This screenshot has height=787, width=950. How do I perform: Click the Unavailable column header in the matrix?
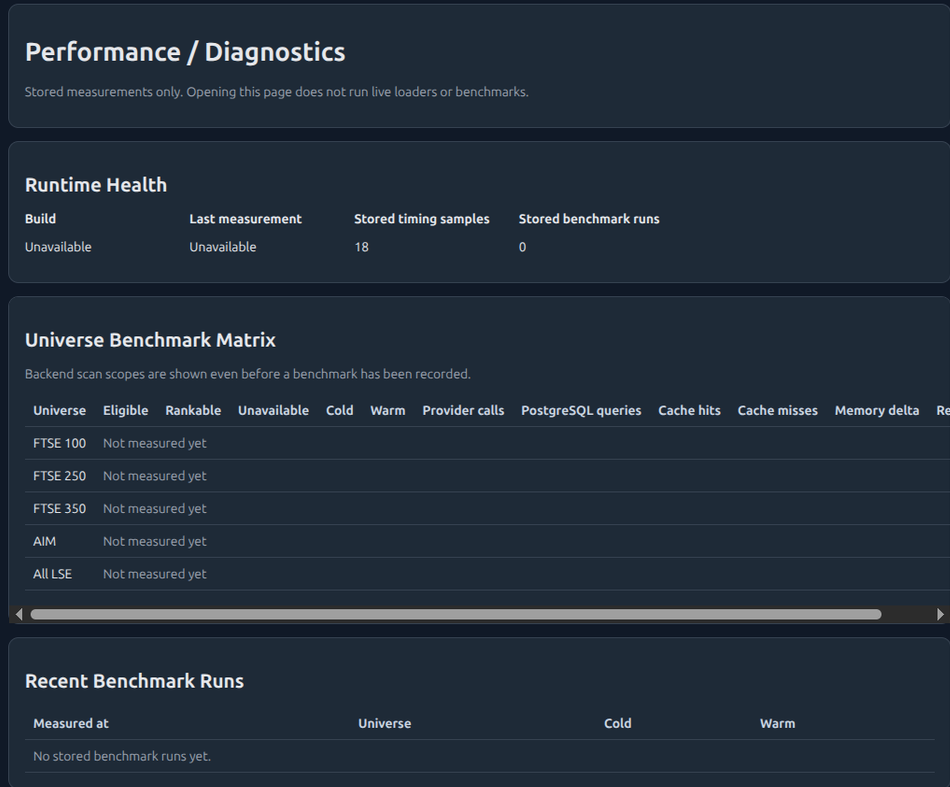273,410
